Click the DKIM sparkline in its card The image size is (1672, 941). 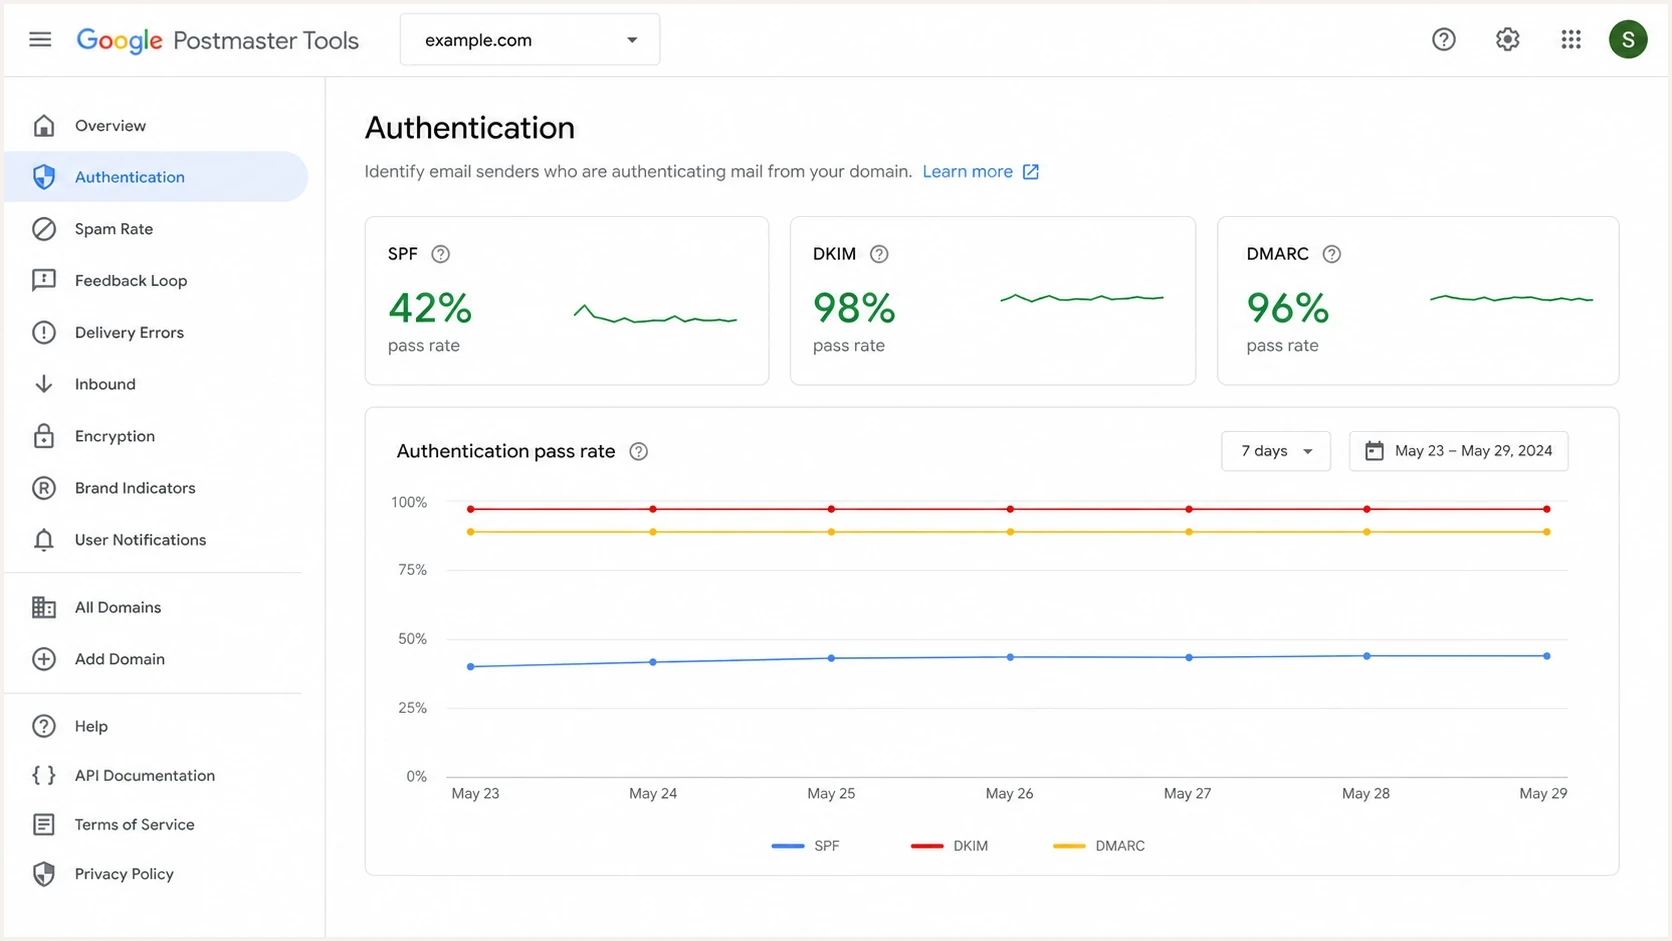[x=1082, y=297]
